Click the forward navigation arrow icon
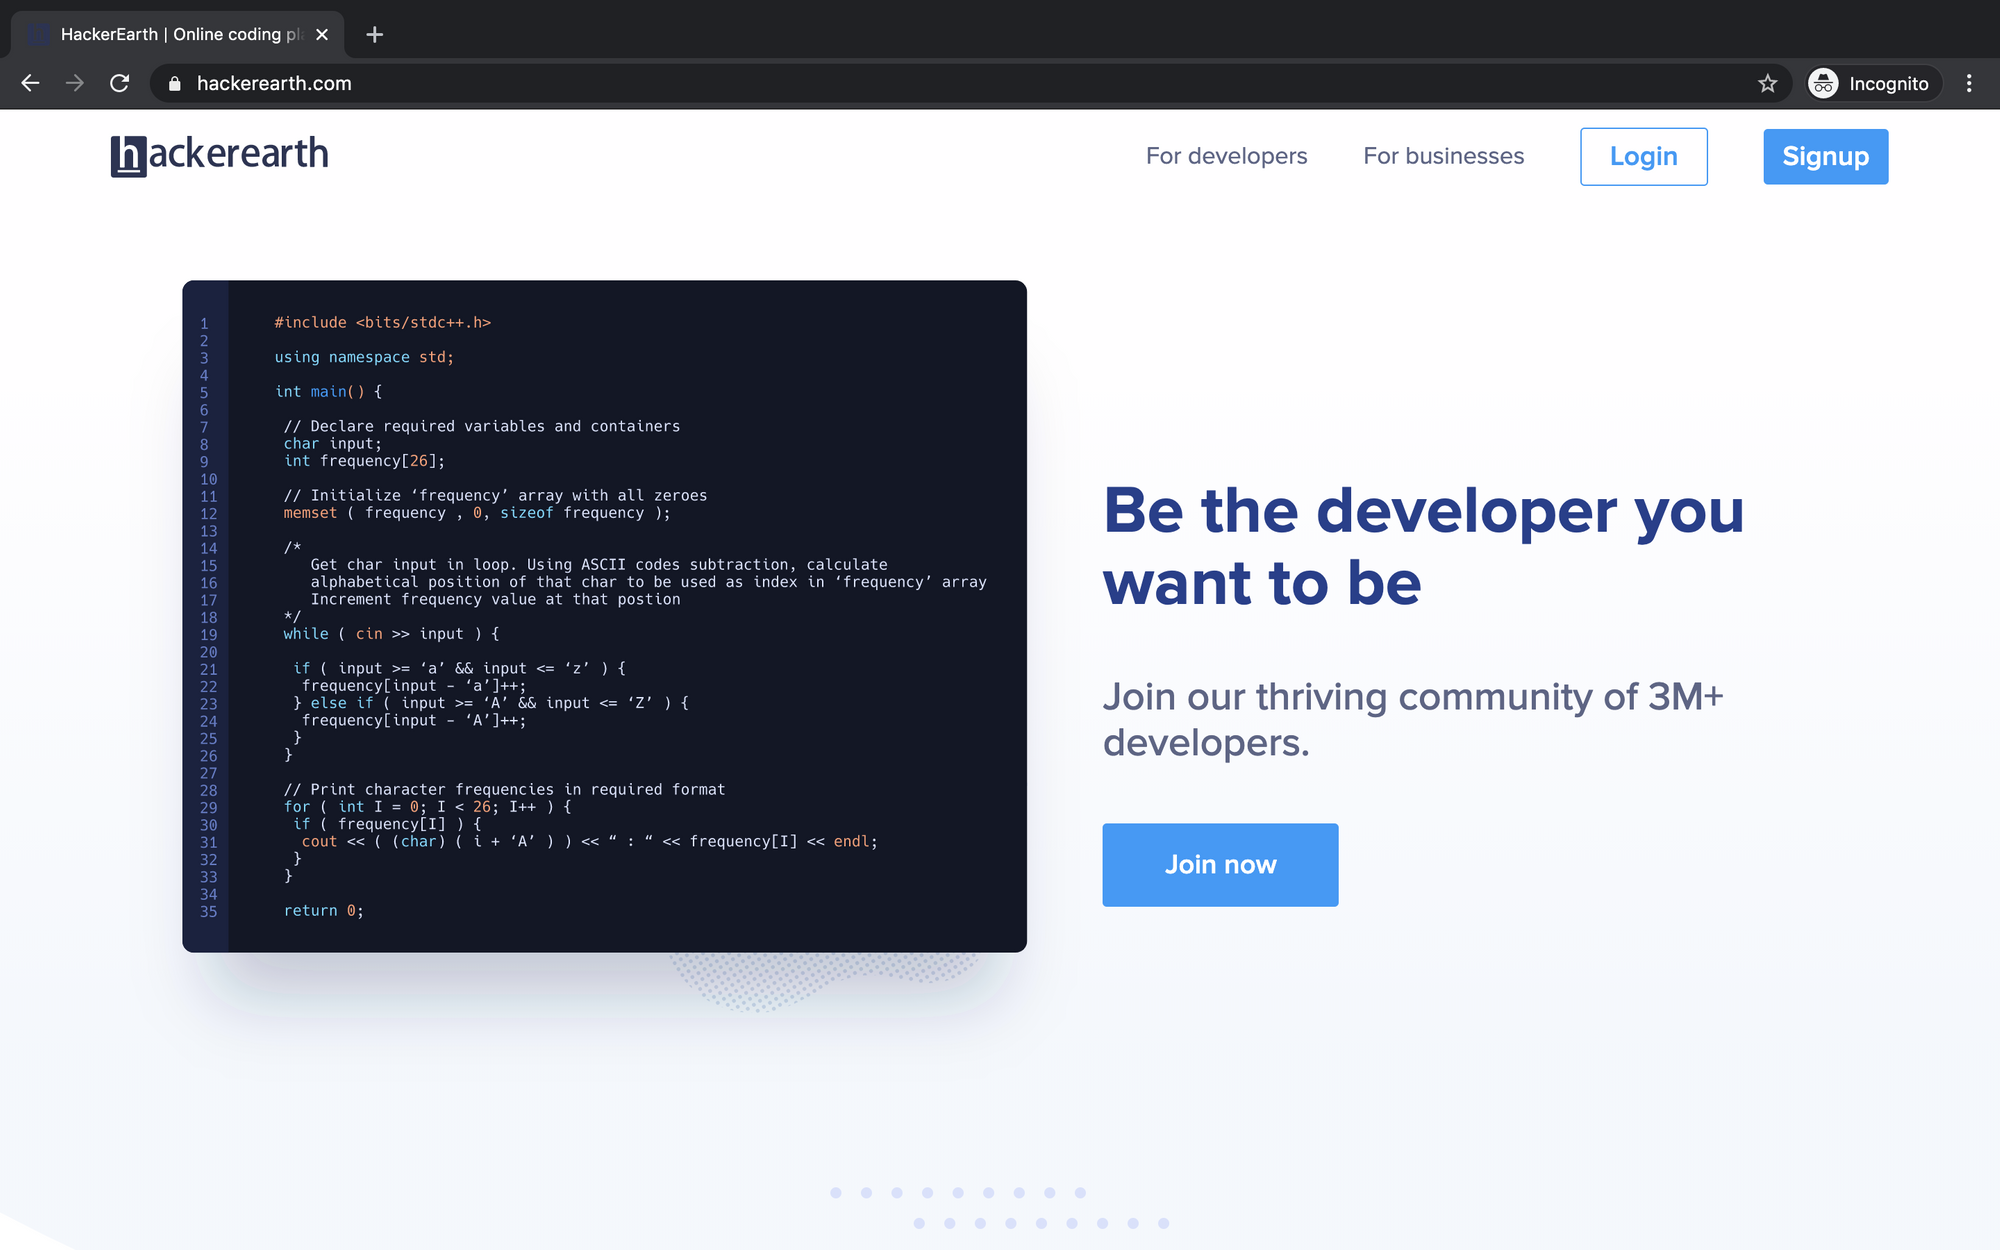This screenshot has width=2000, height=1250. click(73, 82)
